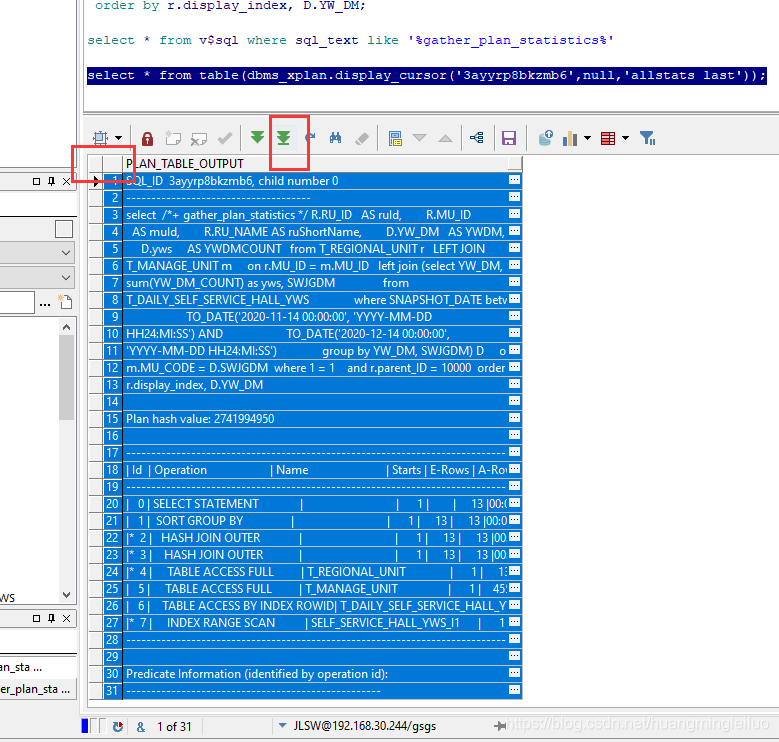Open cell editor for Plan hash value row
779x742 pixels.
[514, 418]
